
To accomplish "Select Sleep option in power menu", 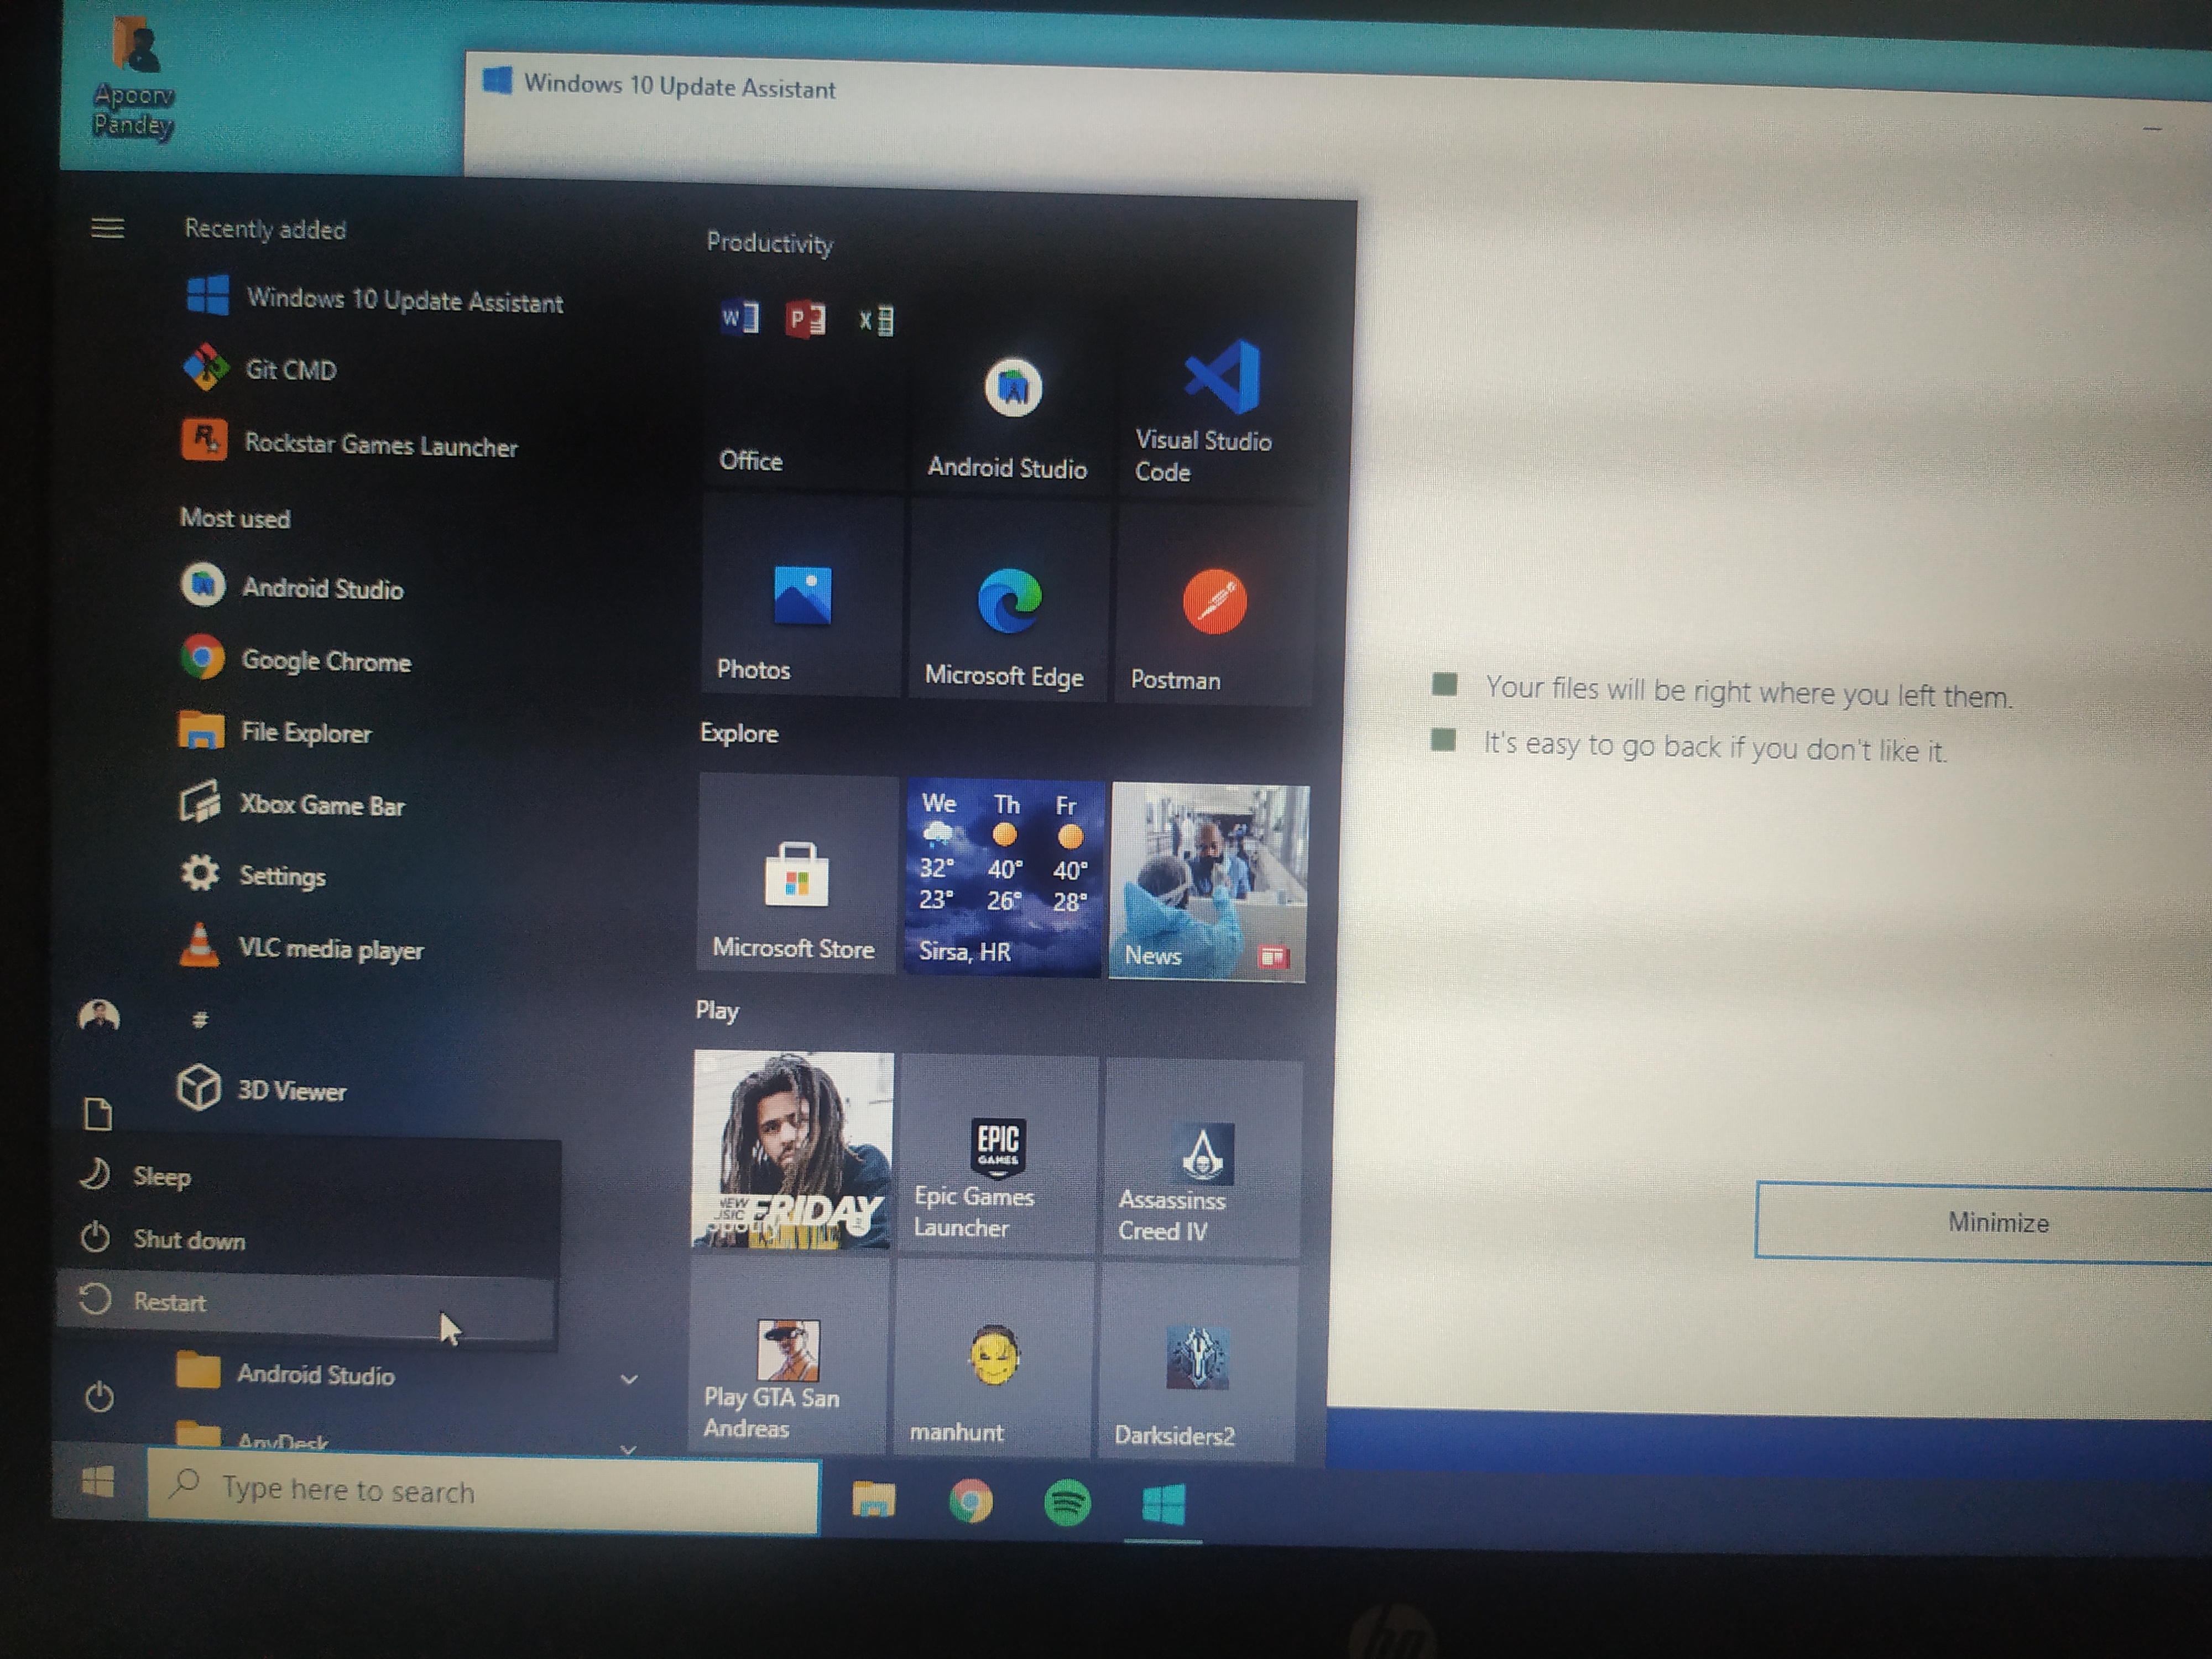I will tap(161, 1177).
